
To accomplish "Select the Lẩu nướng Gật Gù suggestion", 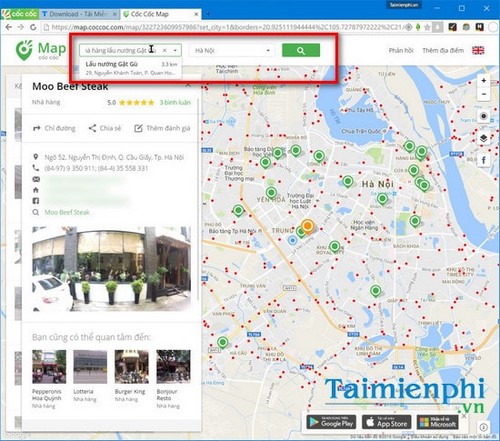I will coord(131,68).
